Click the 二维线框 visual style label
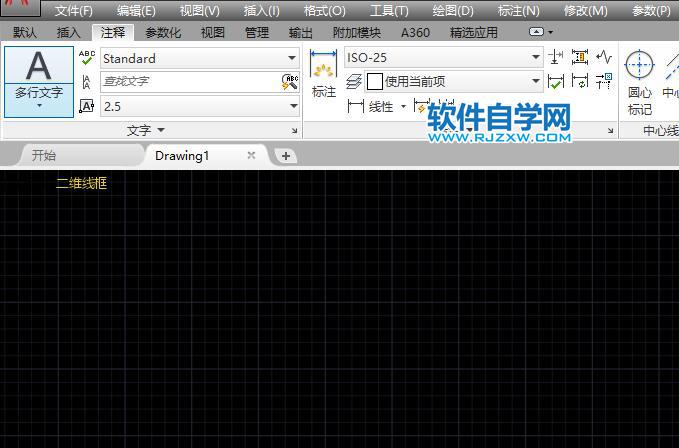This screenshot has height=448, width=679. pos(81,183)
